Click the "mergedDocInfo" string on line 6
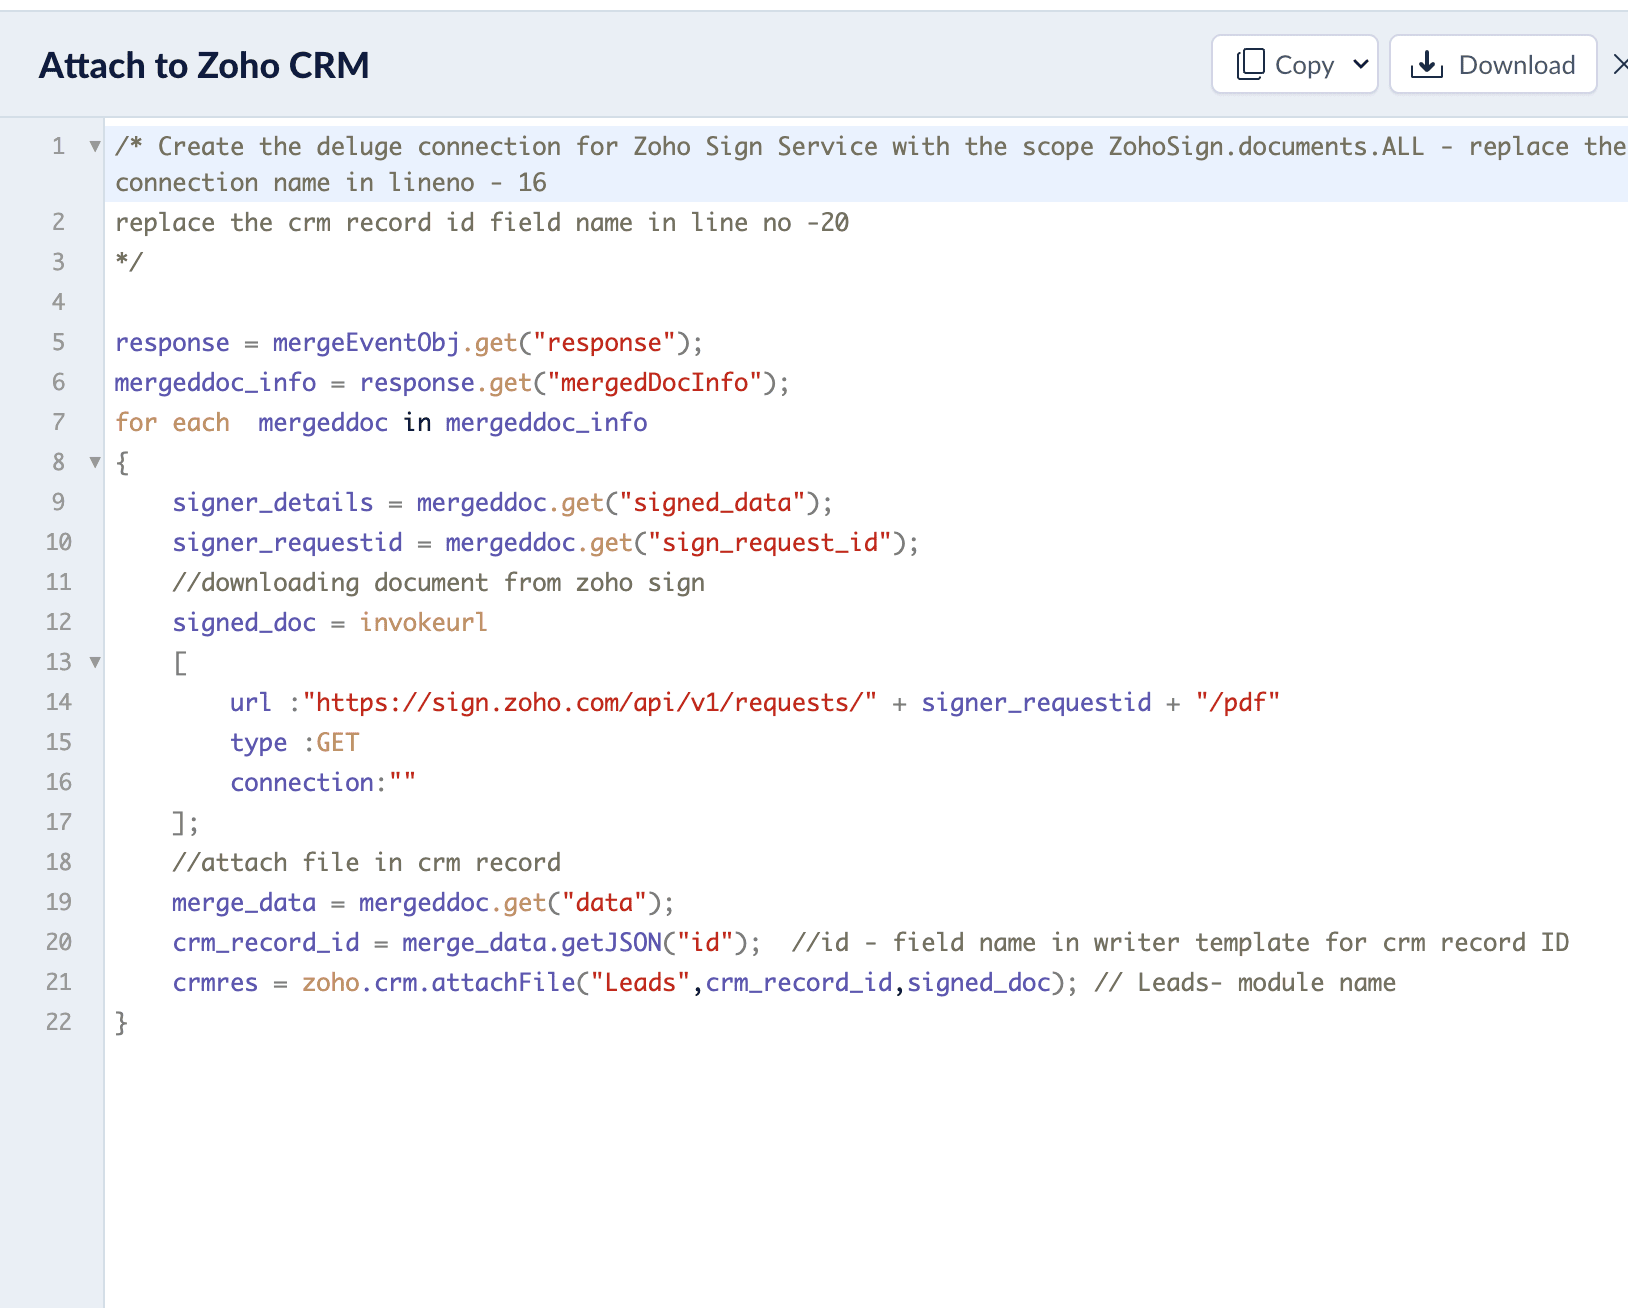1628x1308 pixels. [655, 383]
